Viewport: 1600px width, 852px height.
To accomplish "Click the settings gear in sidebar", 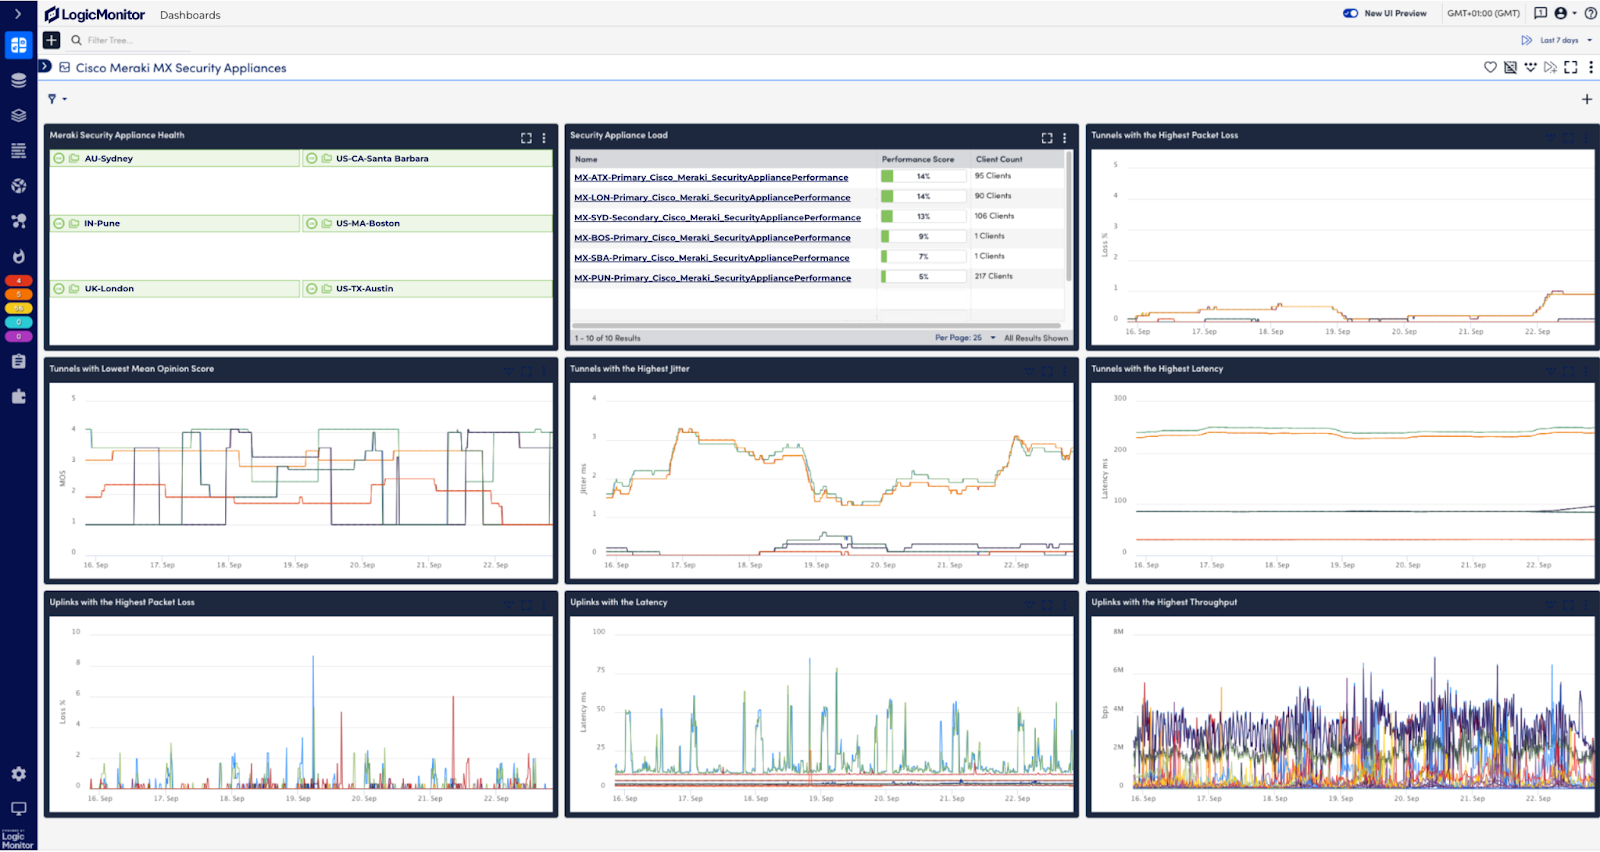I will coord(18,774).
